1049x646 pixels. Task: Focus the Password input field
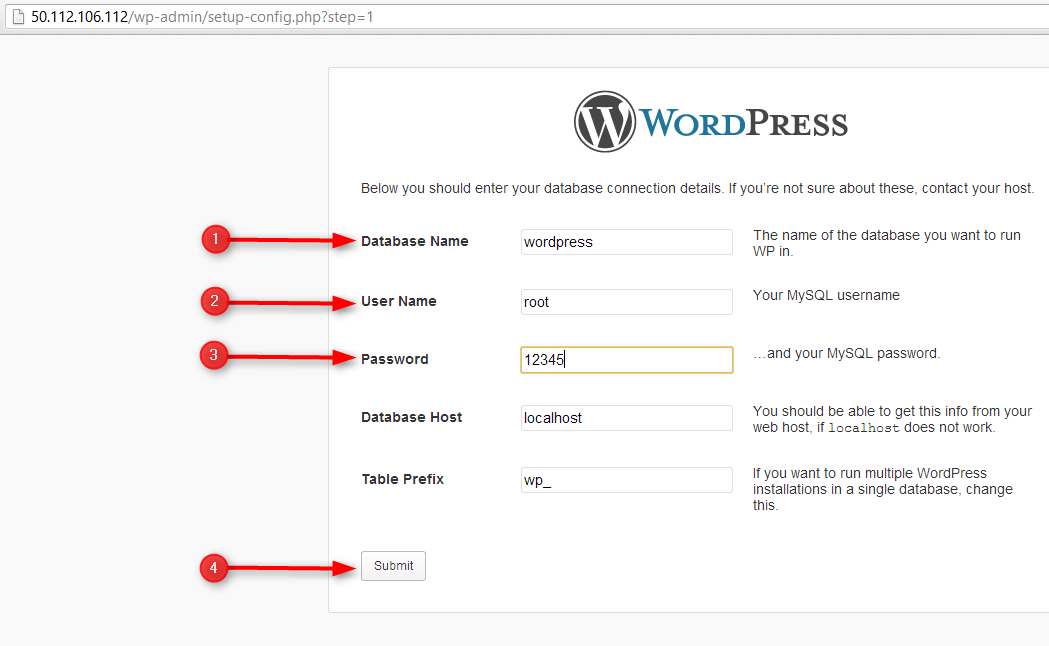627,360
